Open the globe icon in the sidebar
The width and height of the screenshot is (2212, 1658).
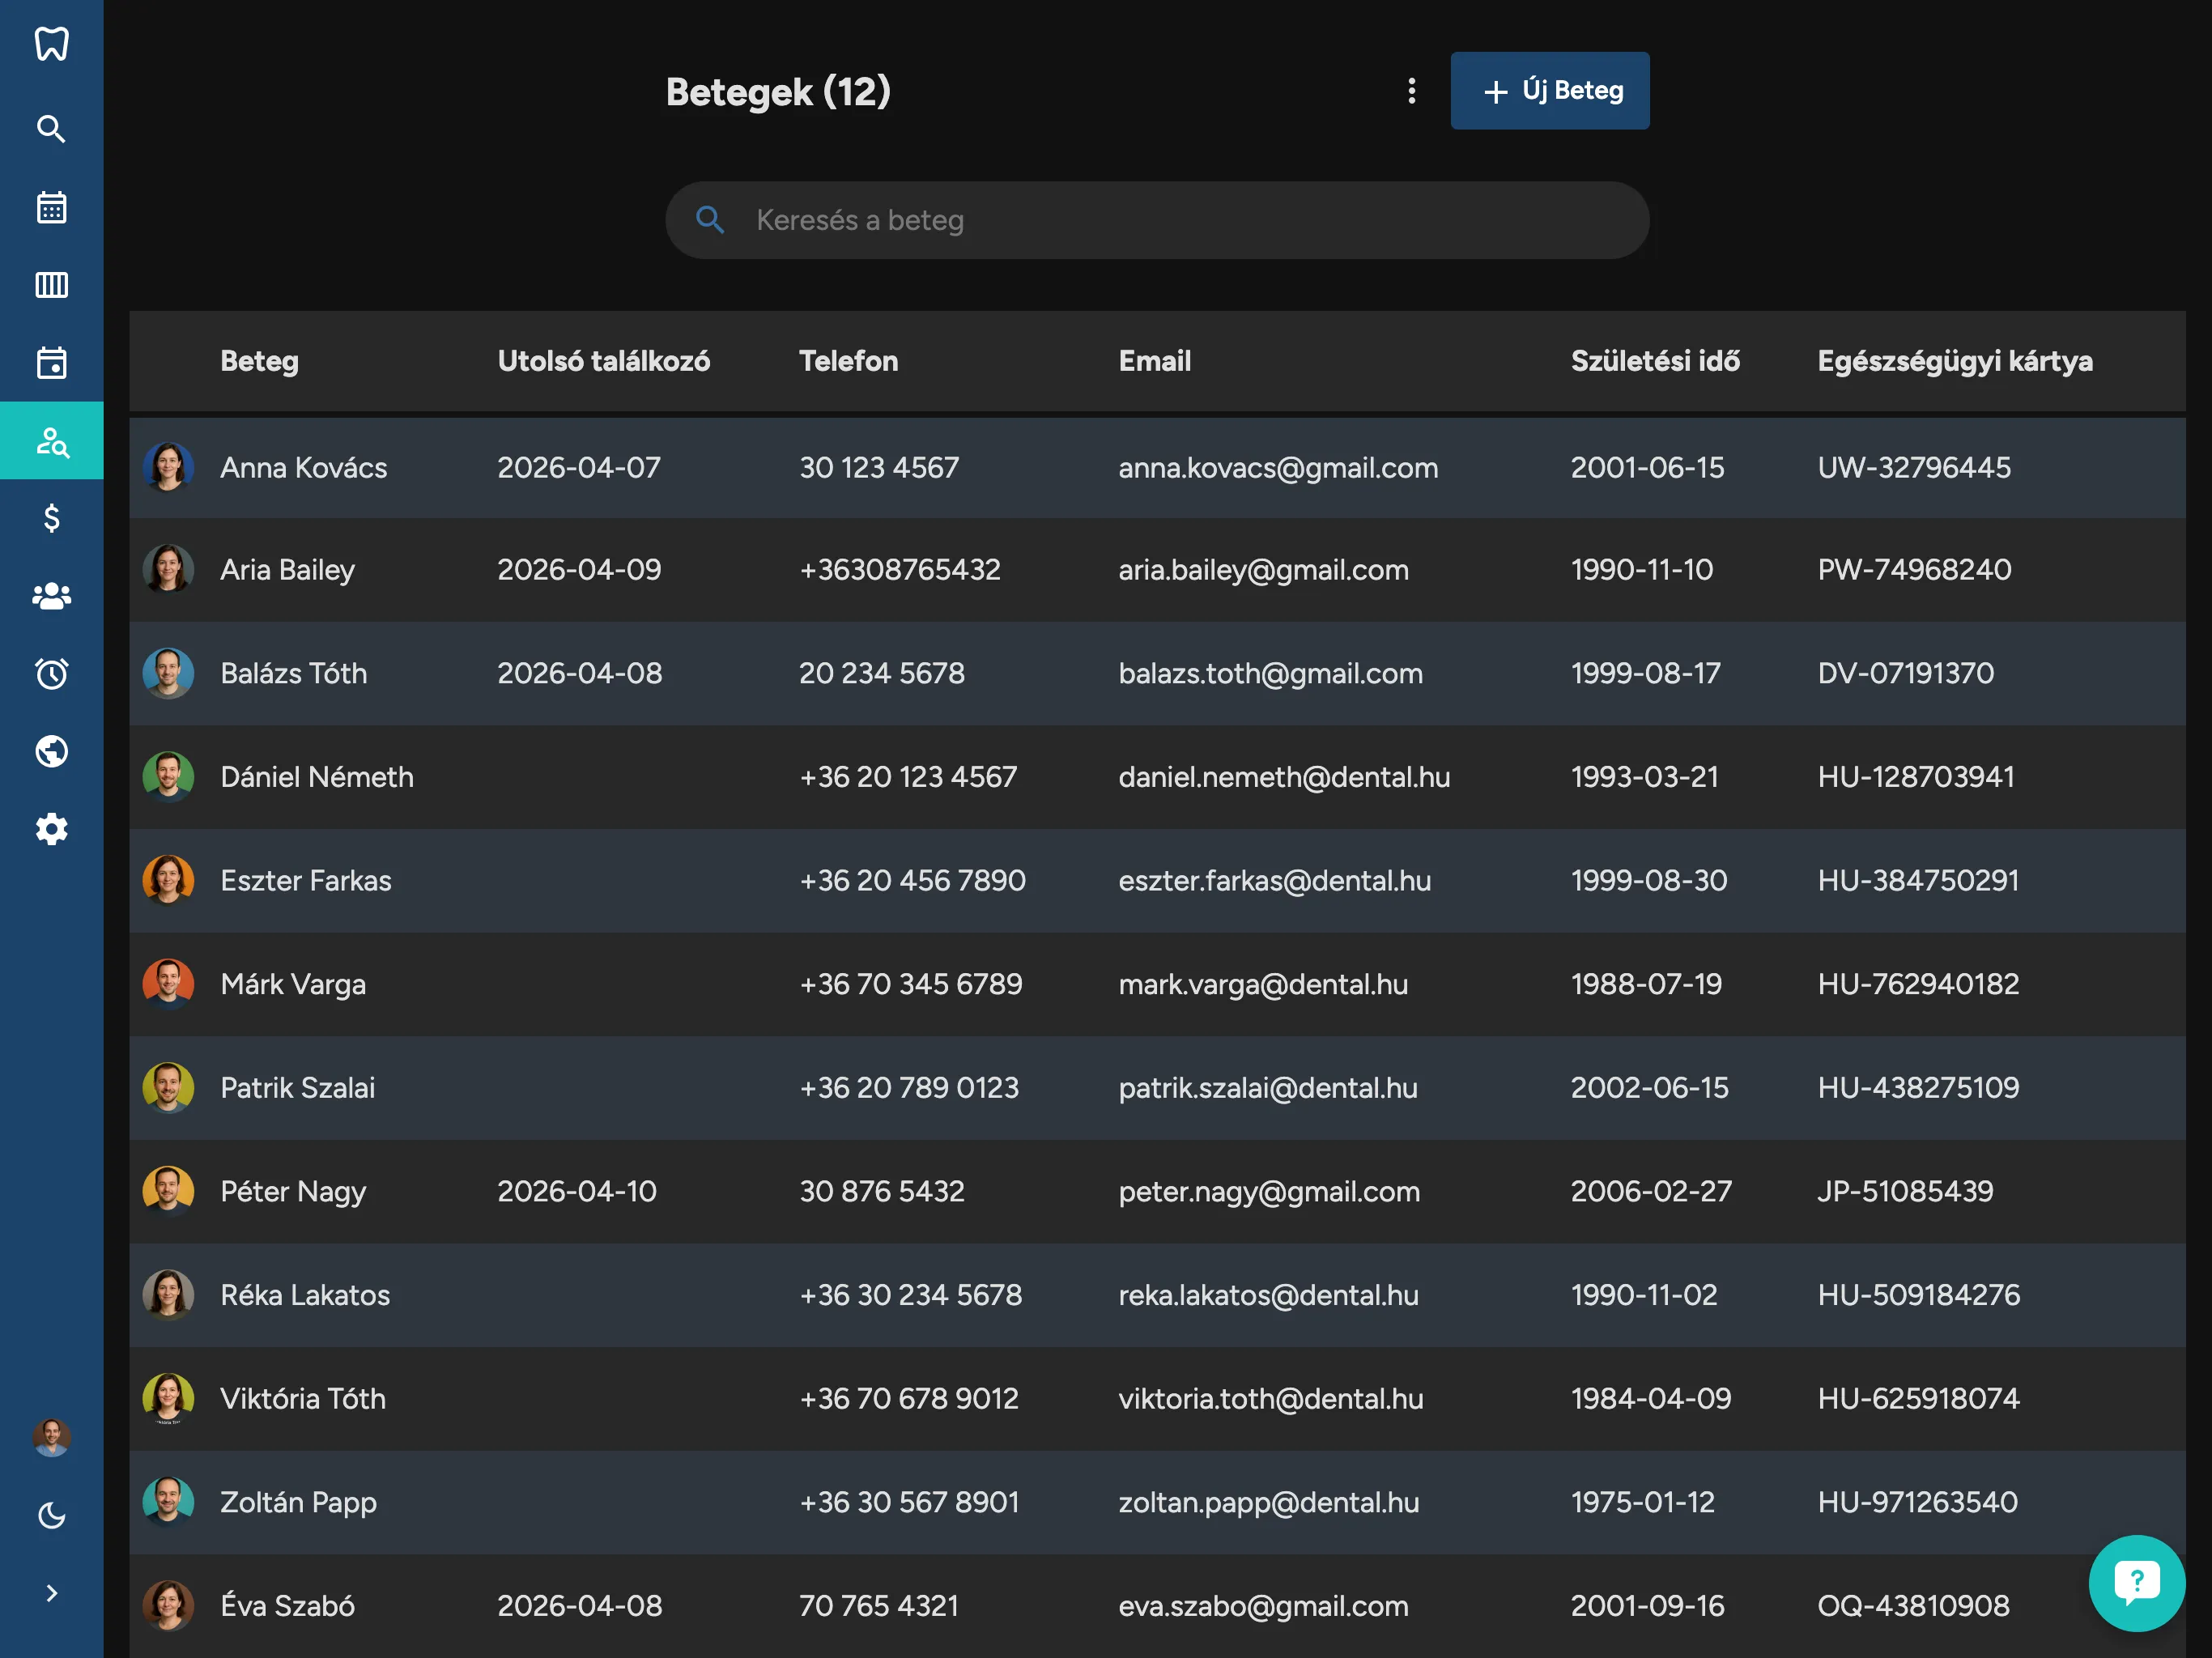[x=51, y=751]
